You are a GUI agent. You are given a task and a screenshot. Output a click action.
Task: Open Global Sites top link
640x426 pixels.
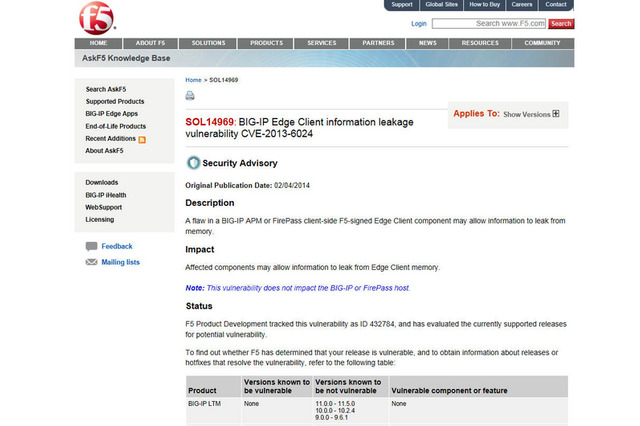(x=442, y=4)
